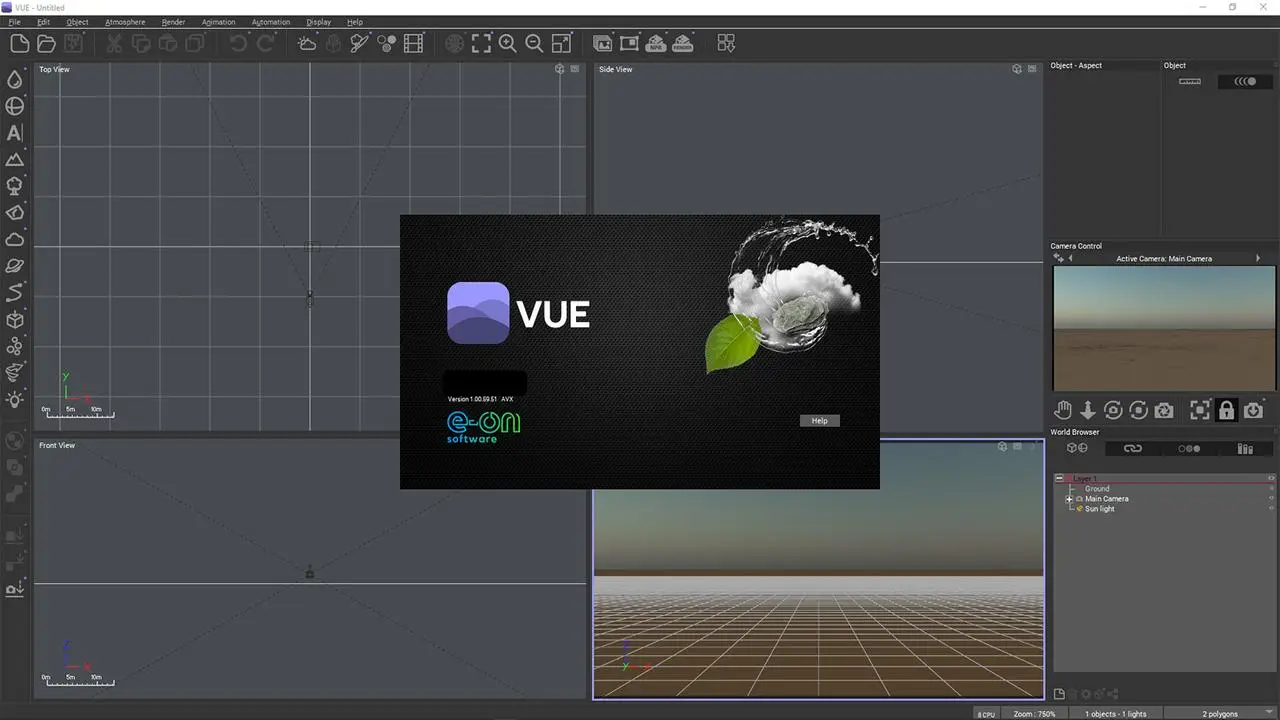Start the NPR render icon
1280x720 pixels.
(656, 43)
